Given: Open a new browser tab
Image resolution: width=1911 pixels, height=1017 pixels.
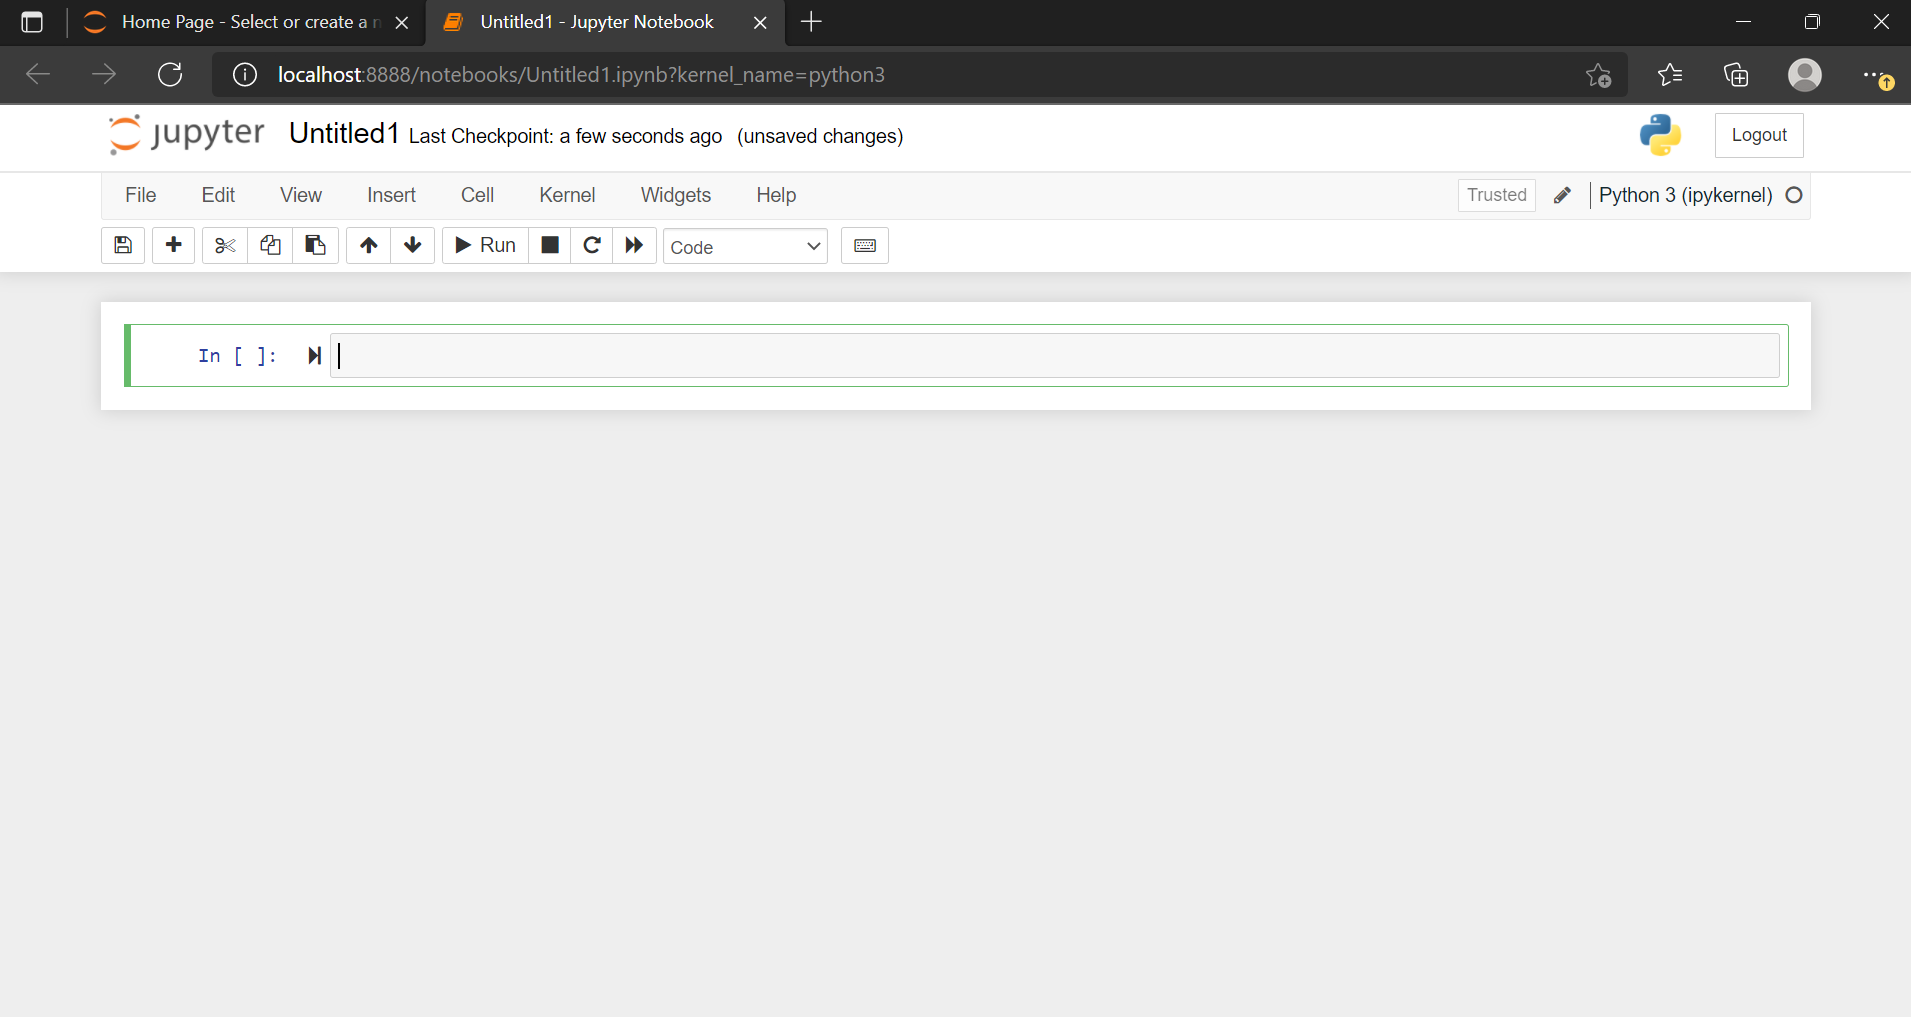Looking at the screenshot, I should pyautogui.click(x=811, y=22).
